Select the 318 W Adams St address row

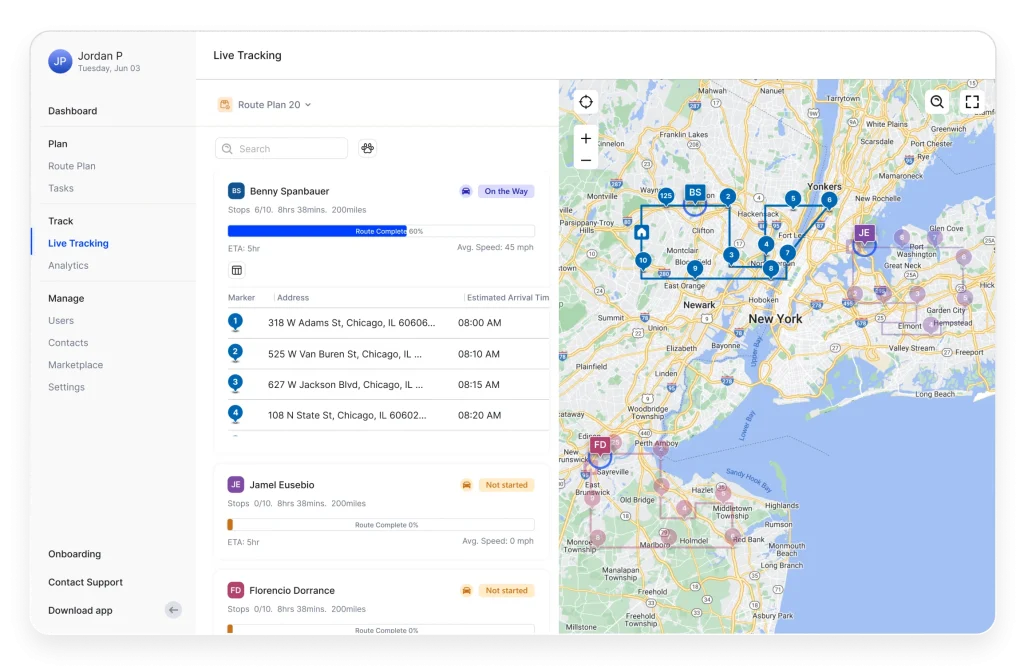388,323
